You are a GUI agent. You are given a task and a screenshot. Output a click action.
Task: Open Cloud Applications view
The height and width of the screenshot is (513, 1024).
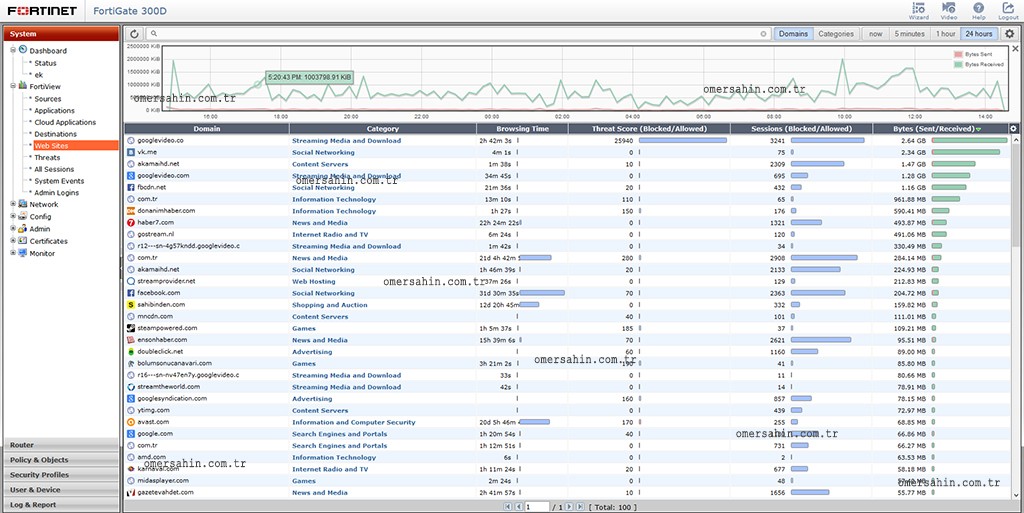pyautogui.click(x=65, y=122)
